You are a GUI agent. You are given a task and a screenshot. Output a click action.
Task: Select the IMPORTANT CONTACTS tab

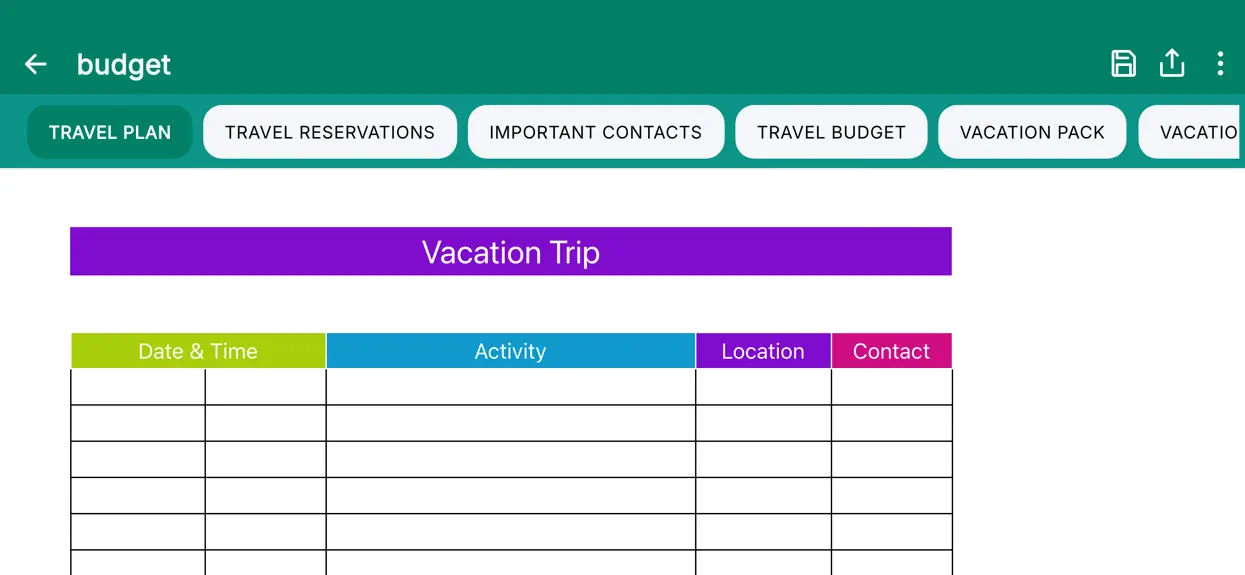tap(596, 132)
